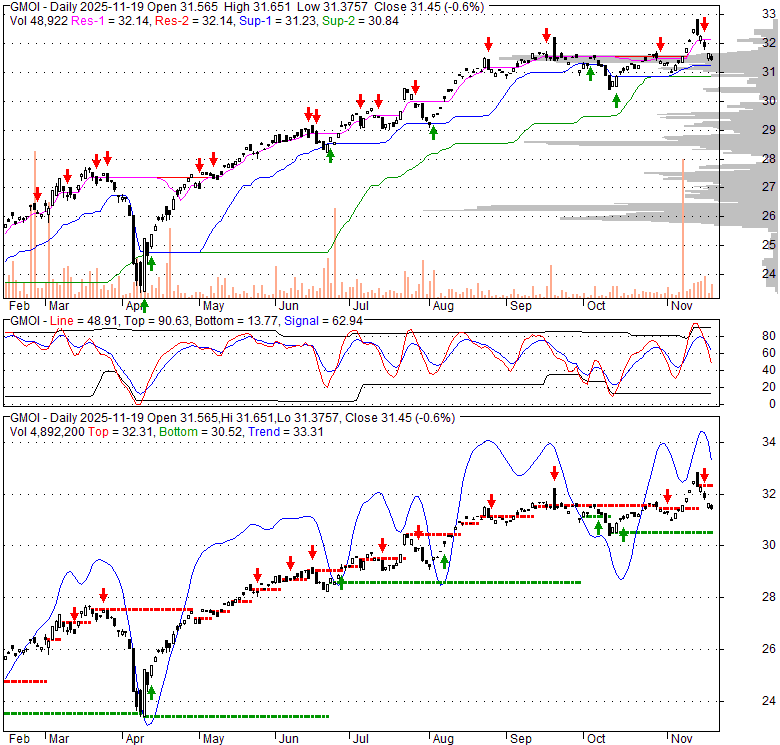Click 'Open 31.565' in the top chart header

point(185,7)
